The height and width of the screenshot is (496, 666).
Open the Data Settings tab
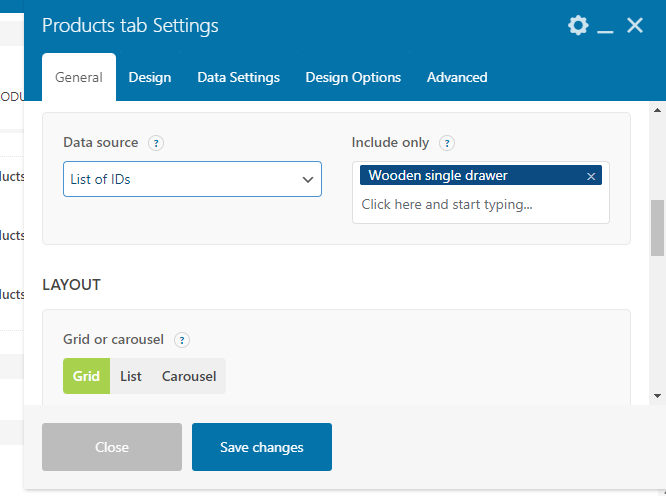[238, 77]
